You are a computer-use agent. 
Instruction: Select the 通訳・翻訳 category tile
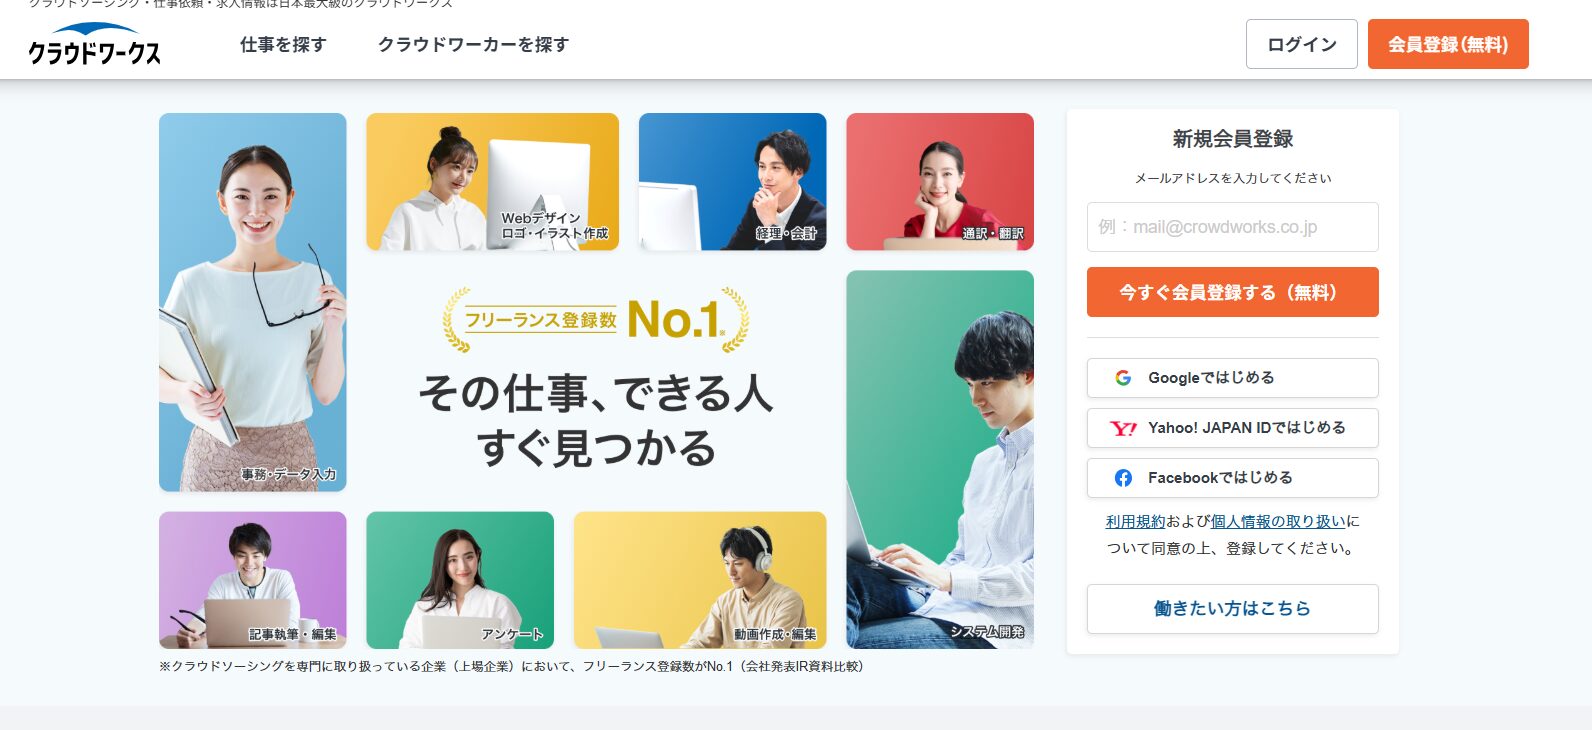[940, 181]
